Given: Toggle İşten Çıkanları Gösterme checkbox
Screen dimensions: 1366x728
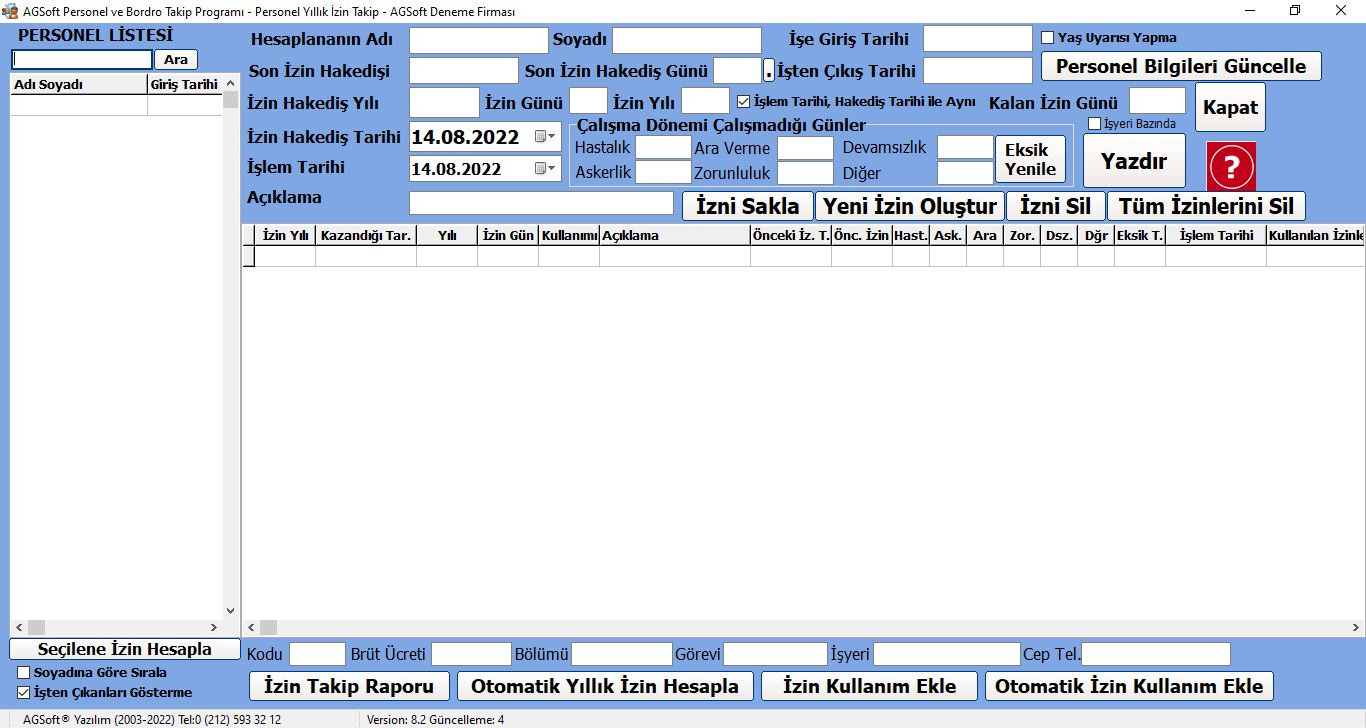Looking at the screenshot, I should point(24,692).
